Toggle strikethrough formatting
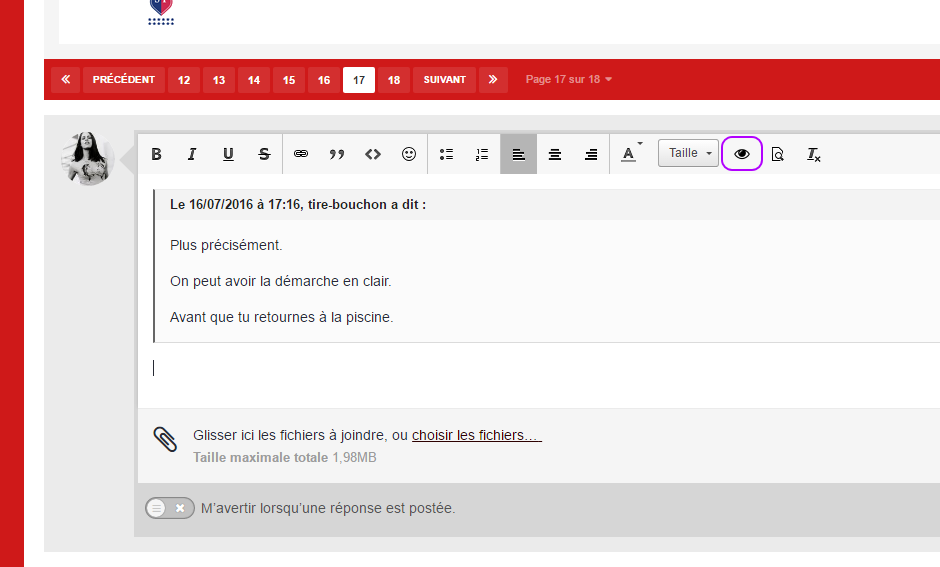The height and width of the screenshot is (567, 940). (264, 154)
